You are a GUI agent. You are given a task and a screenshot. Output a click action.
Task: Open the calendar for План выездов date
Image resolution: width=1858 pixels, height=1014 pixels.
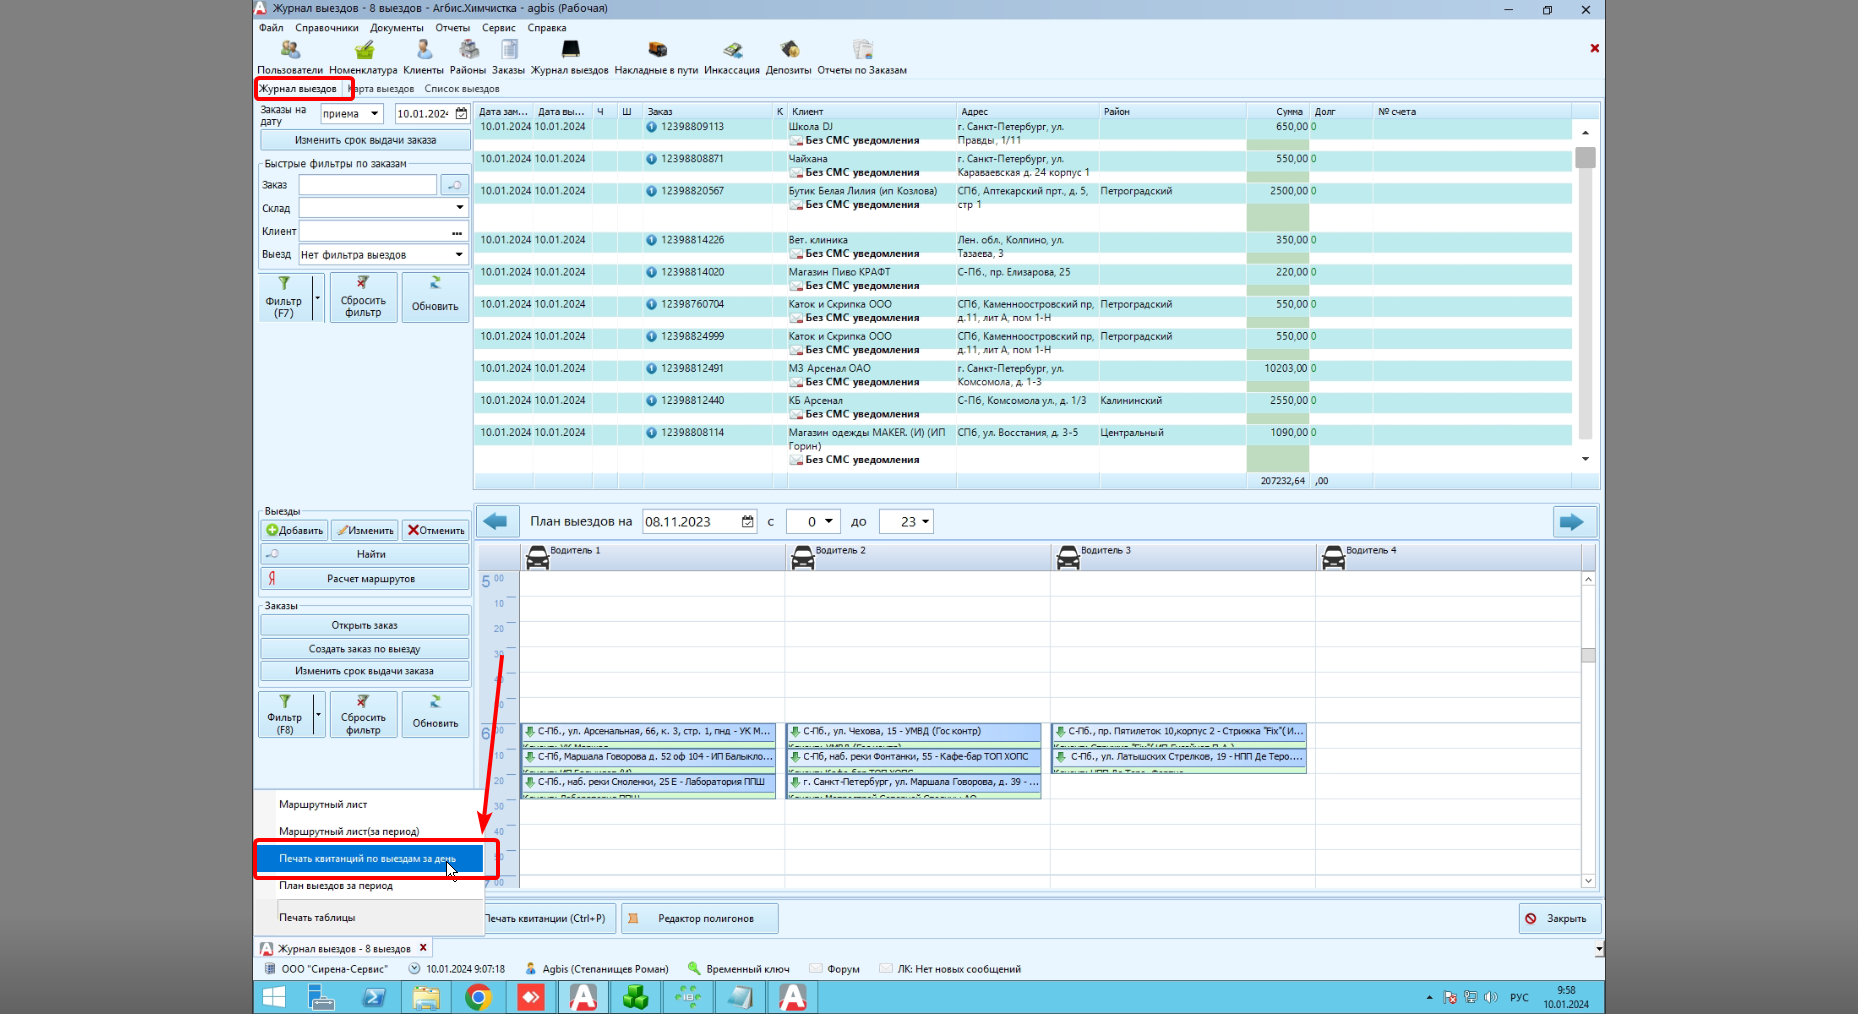[x=746, y=521]
